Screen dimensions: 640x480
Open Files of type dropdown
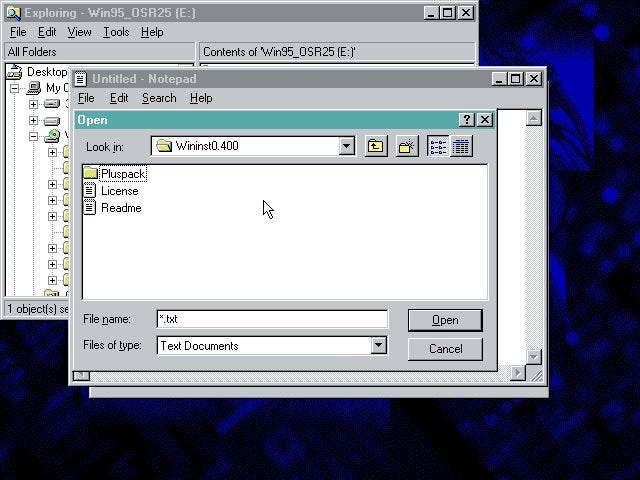(x=378, y=346)
